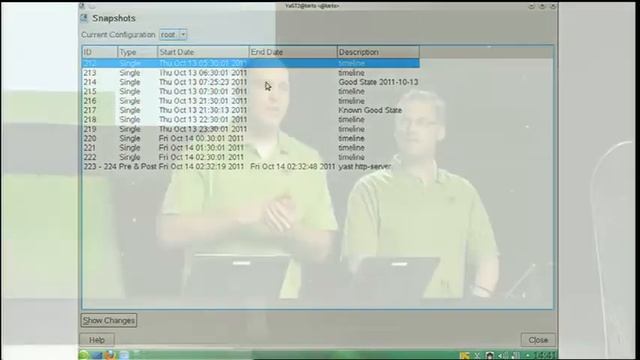Viewport: 640px width, 360px height.
Task: Open the green openSUSE application launcher in the taskbar
Action: (84, 355)
